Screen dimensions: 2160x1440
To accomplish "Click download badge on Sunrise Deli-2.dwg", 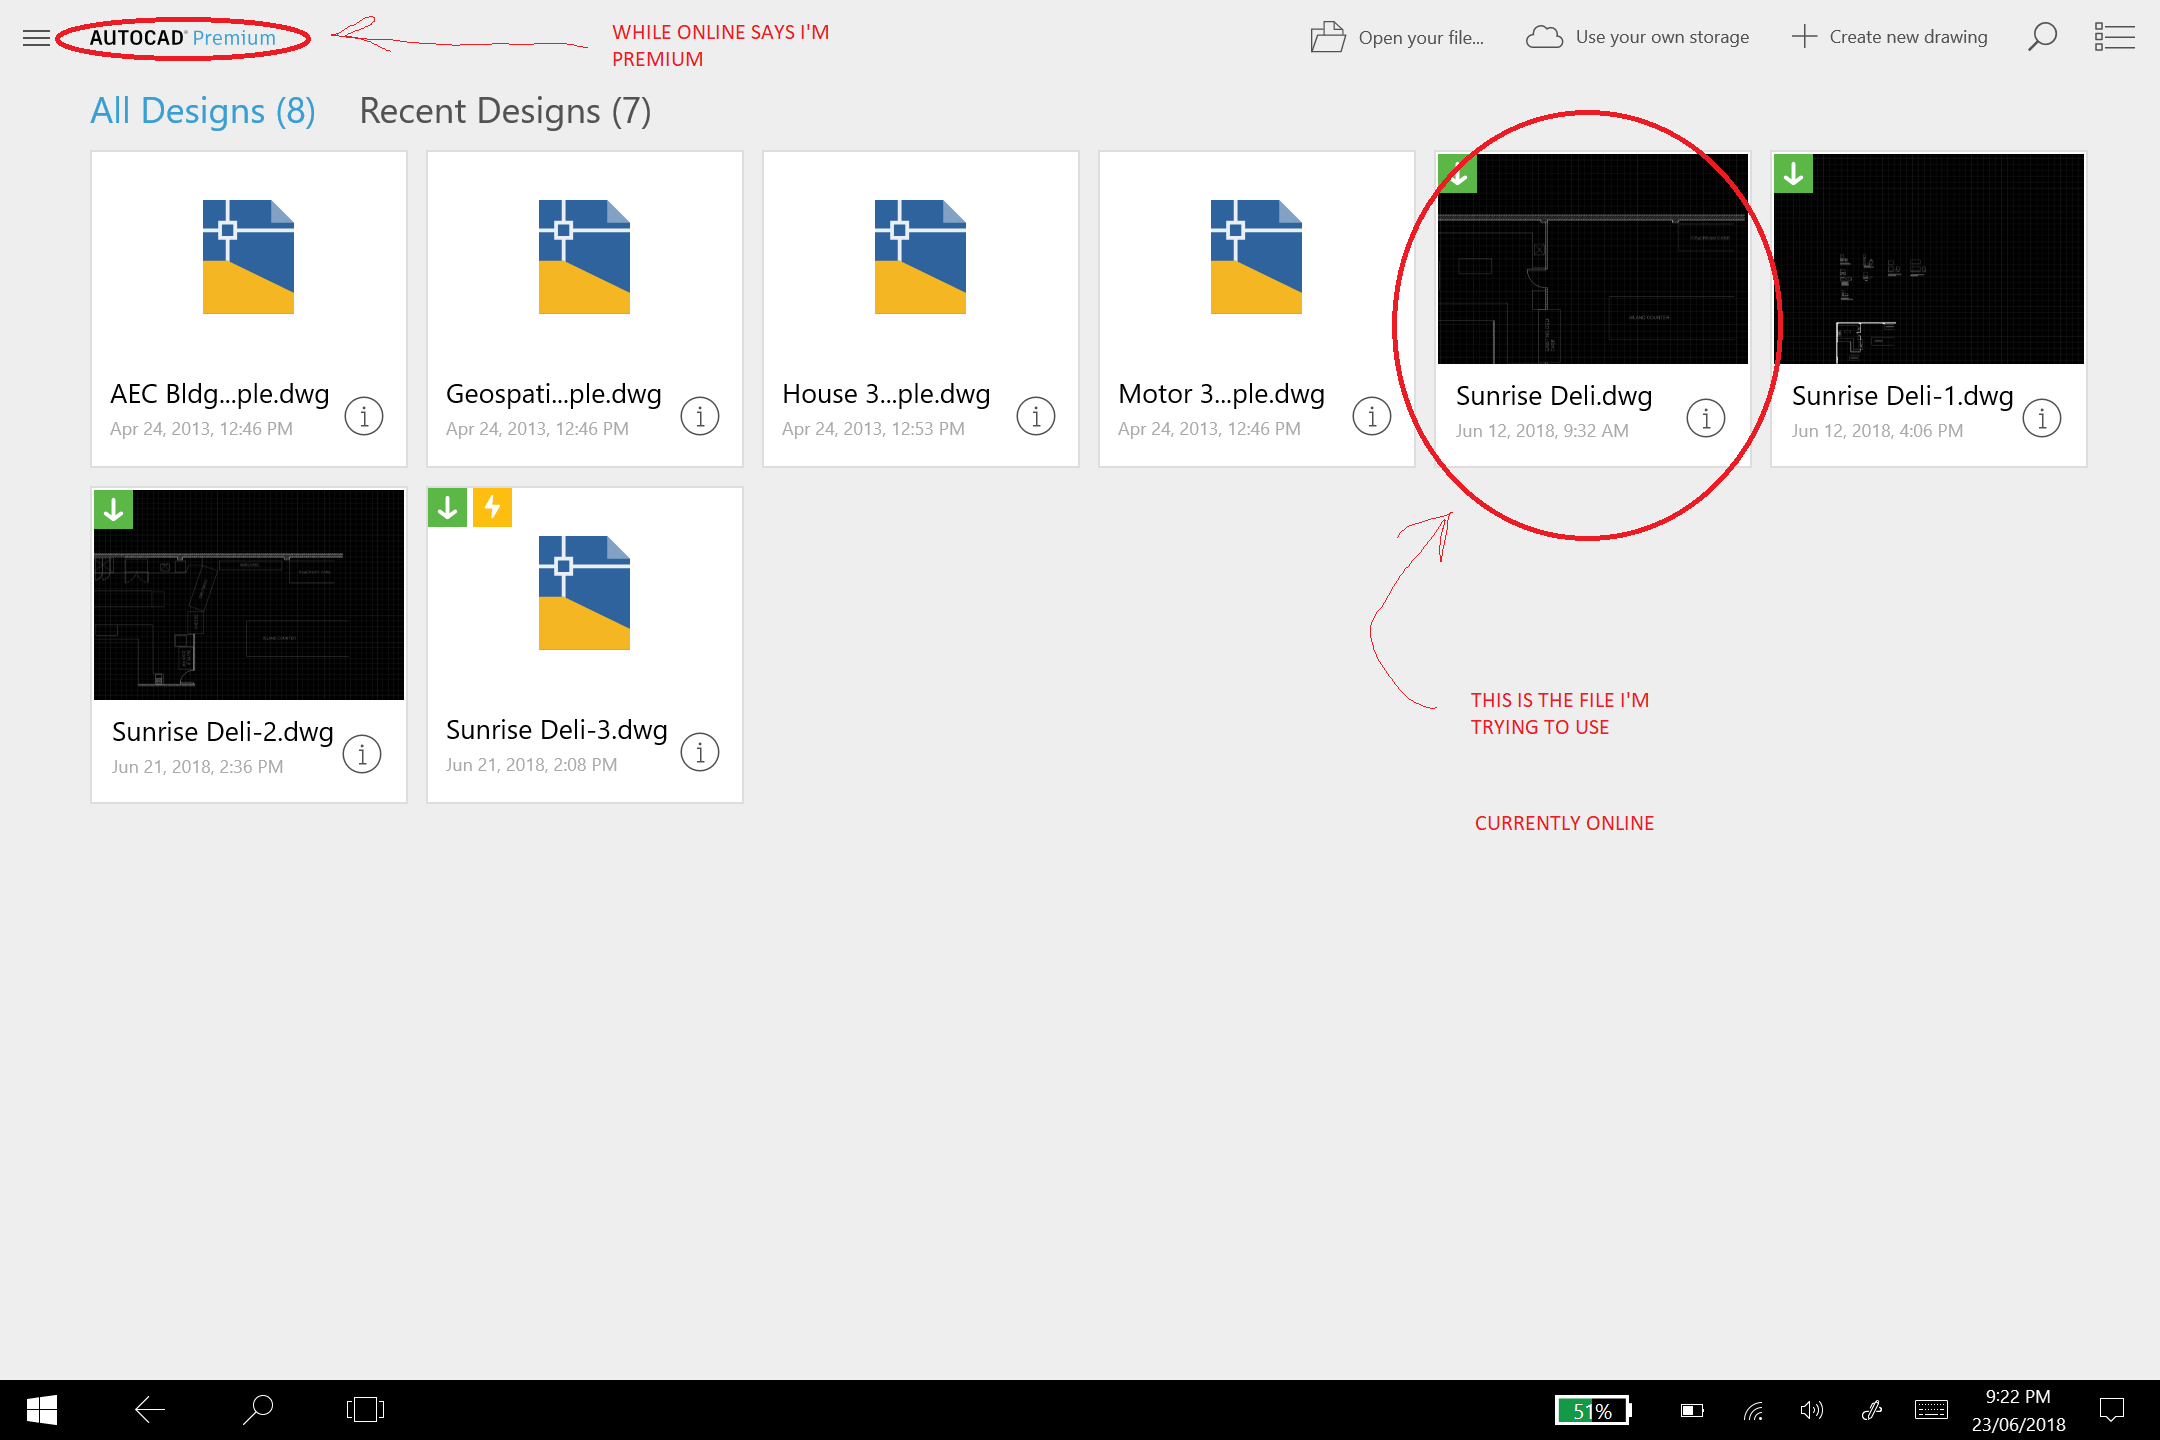I will (114, 509).
